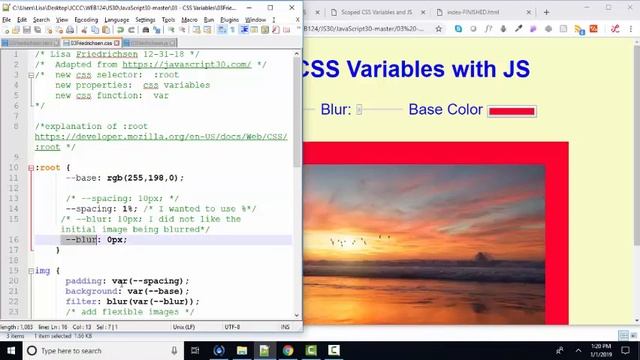The width and height of the screenshot is (640, 360).
Task: Click the sunset beach image
Action: click(424, 244)
